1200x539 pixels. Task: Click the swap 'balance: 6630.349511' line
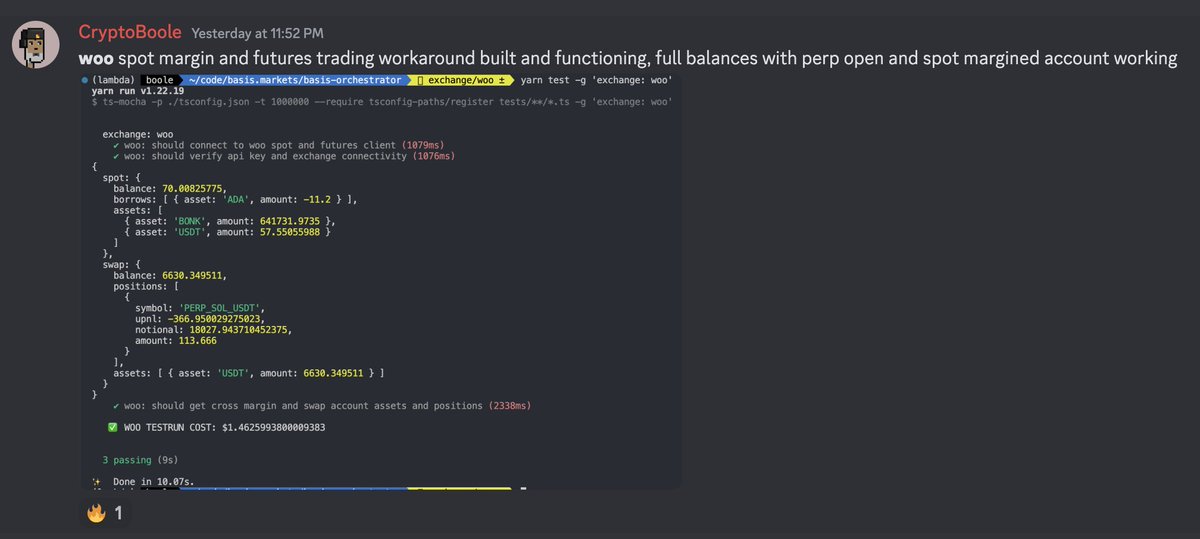[170, 275]
